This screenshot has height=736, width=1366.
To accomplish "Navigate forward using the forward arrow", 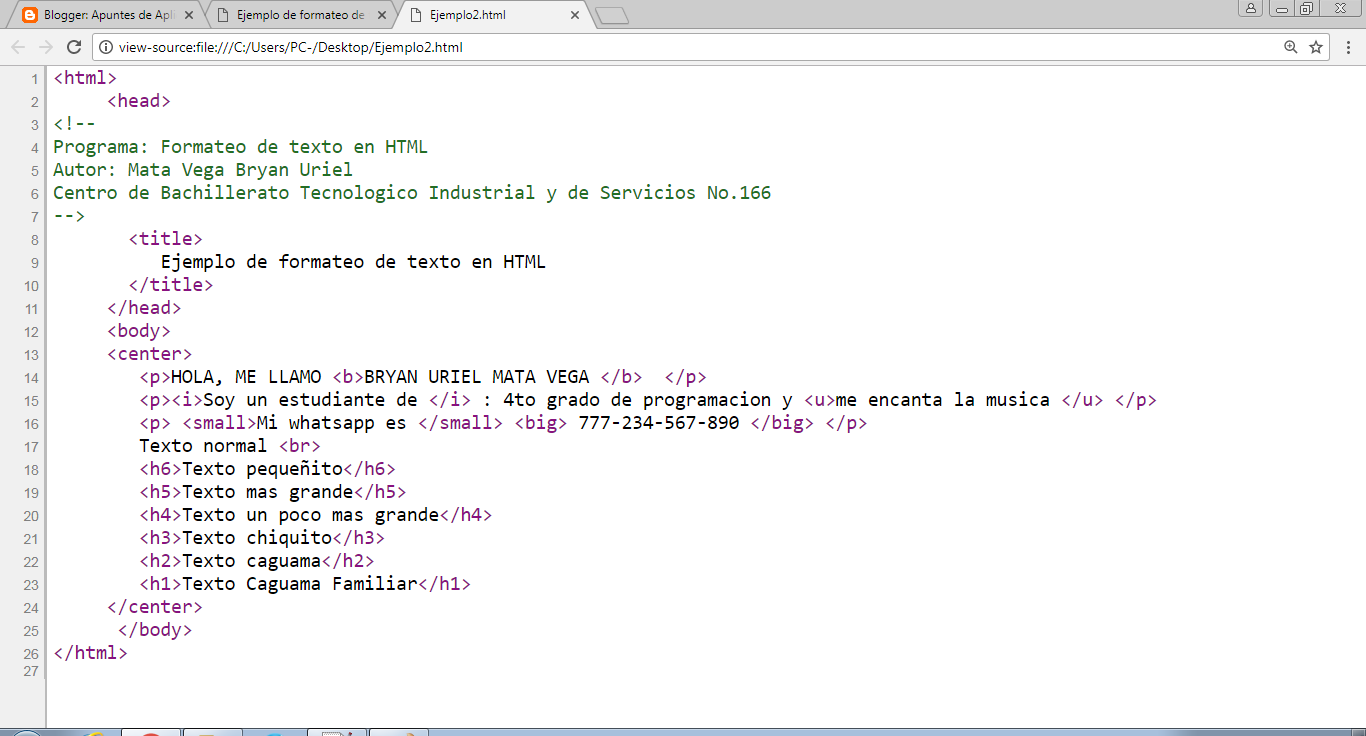I will point(45,46).
